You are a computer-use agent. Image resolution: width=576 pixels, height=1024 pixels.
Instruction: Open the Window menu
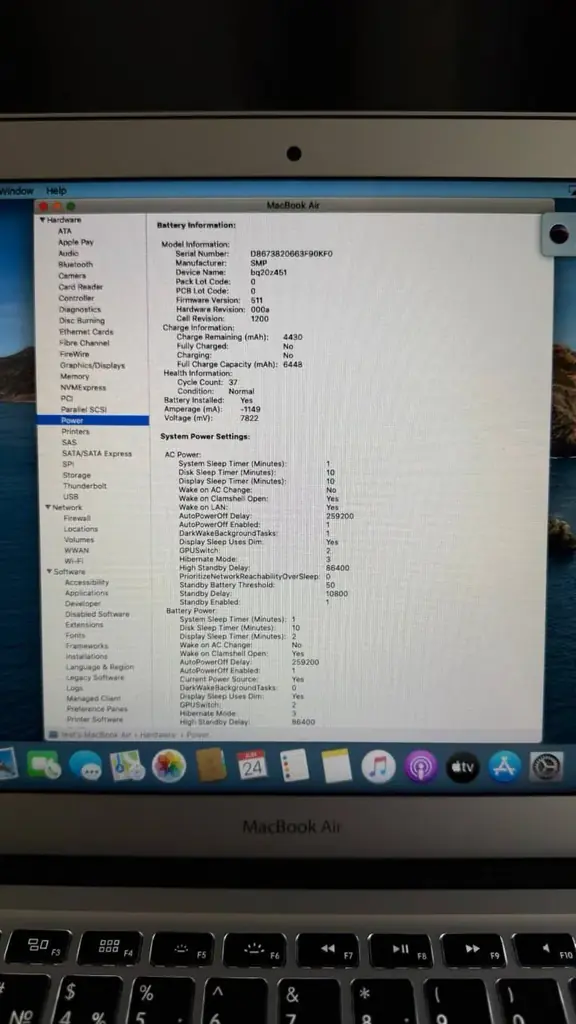pos(16,191)
